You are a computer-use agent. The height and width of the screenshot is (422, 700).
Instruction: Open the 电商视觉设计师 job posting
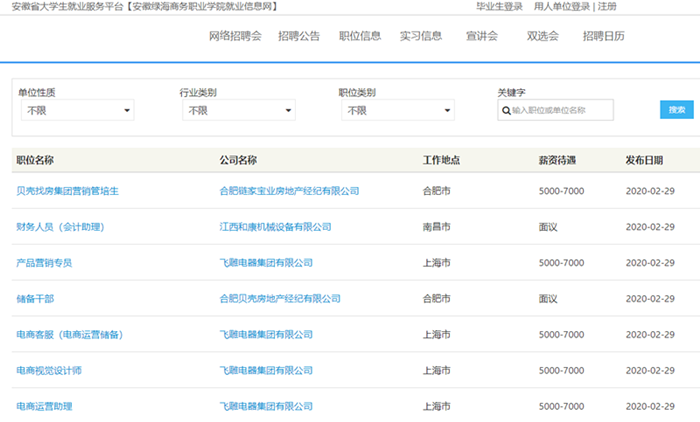(49, 371)
